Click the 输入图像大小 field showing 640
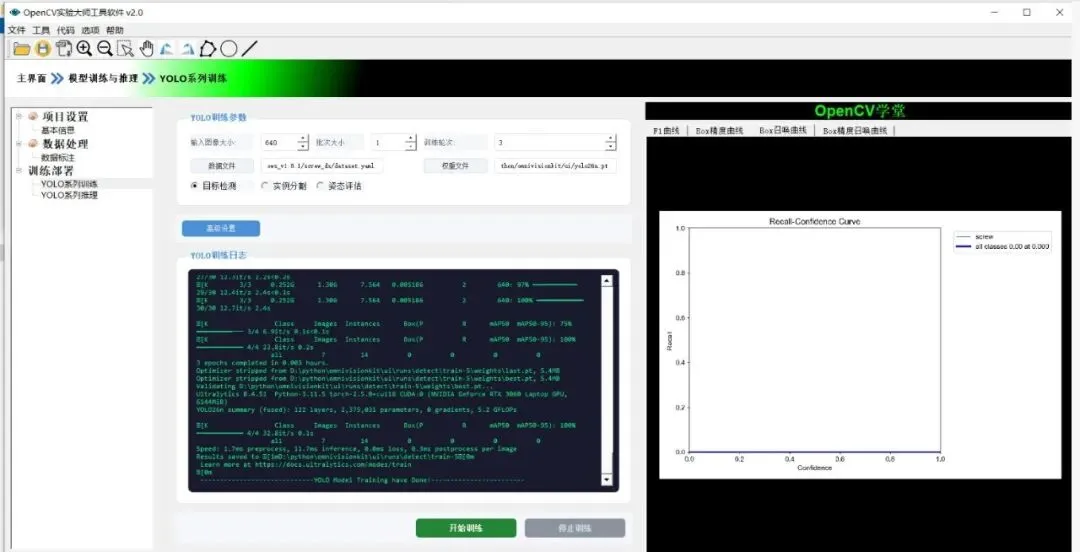Viewport: 1080px width, 552px height. tap(284, 143)
